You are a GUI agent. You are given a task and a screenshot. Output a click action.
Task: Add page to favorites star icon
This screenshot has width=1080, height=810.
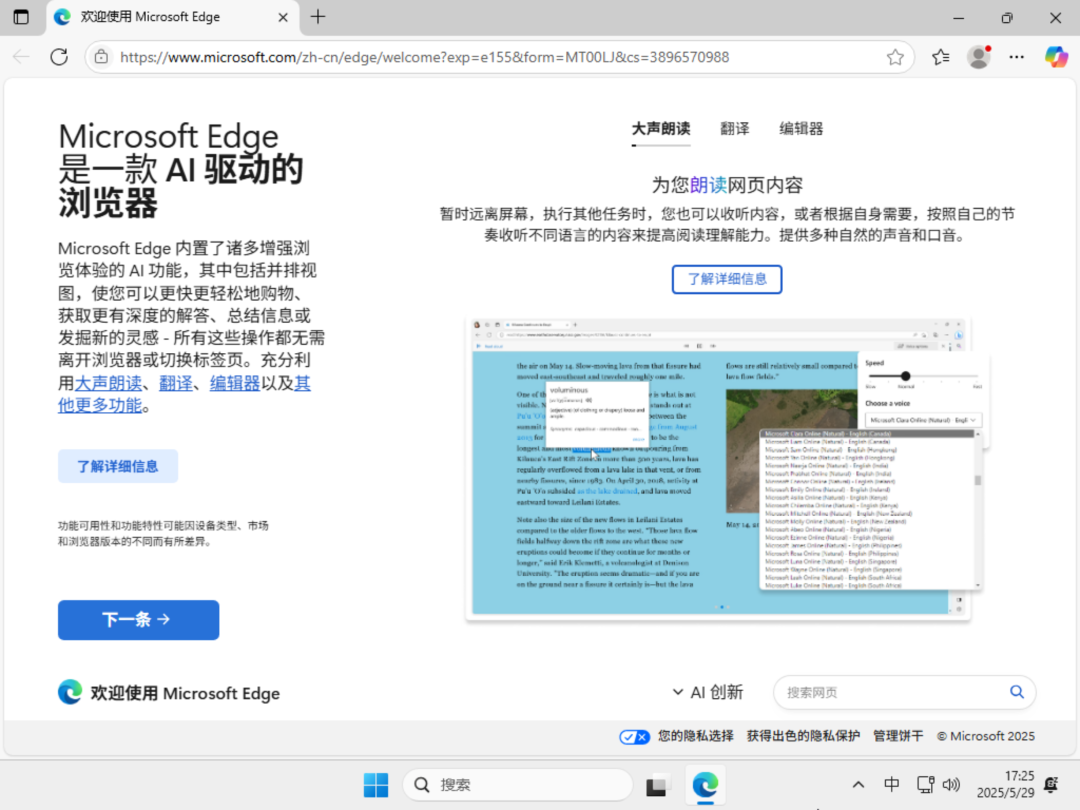(895, 57)
